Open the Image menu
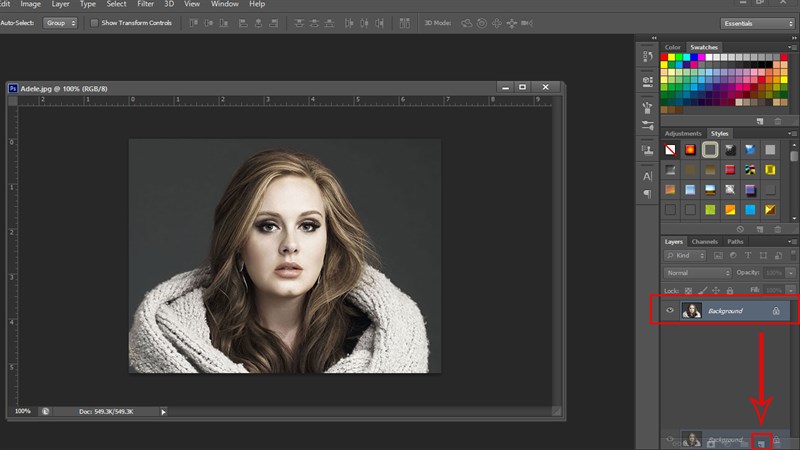The width and height of the screenshot is (800, 450). click(30, 4)
